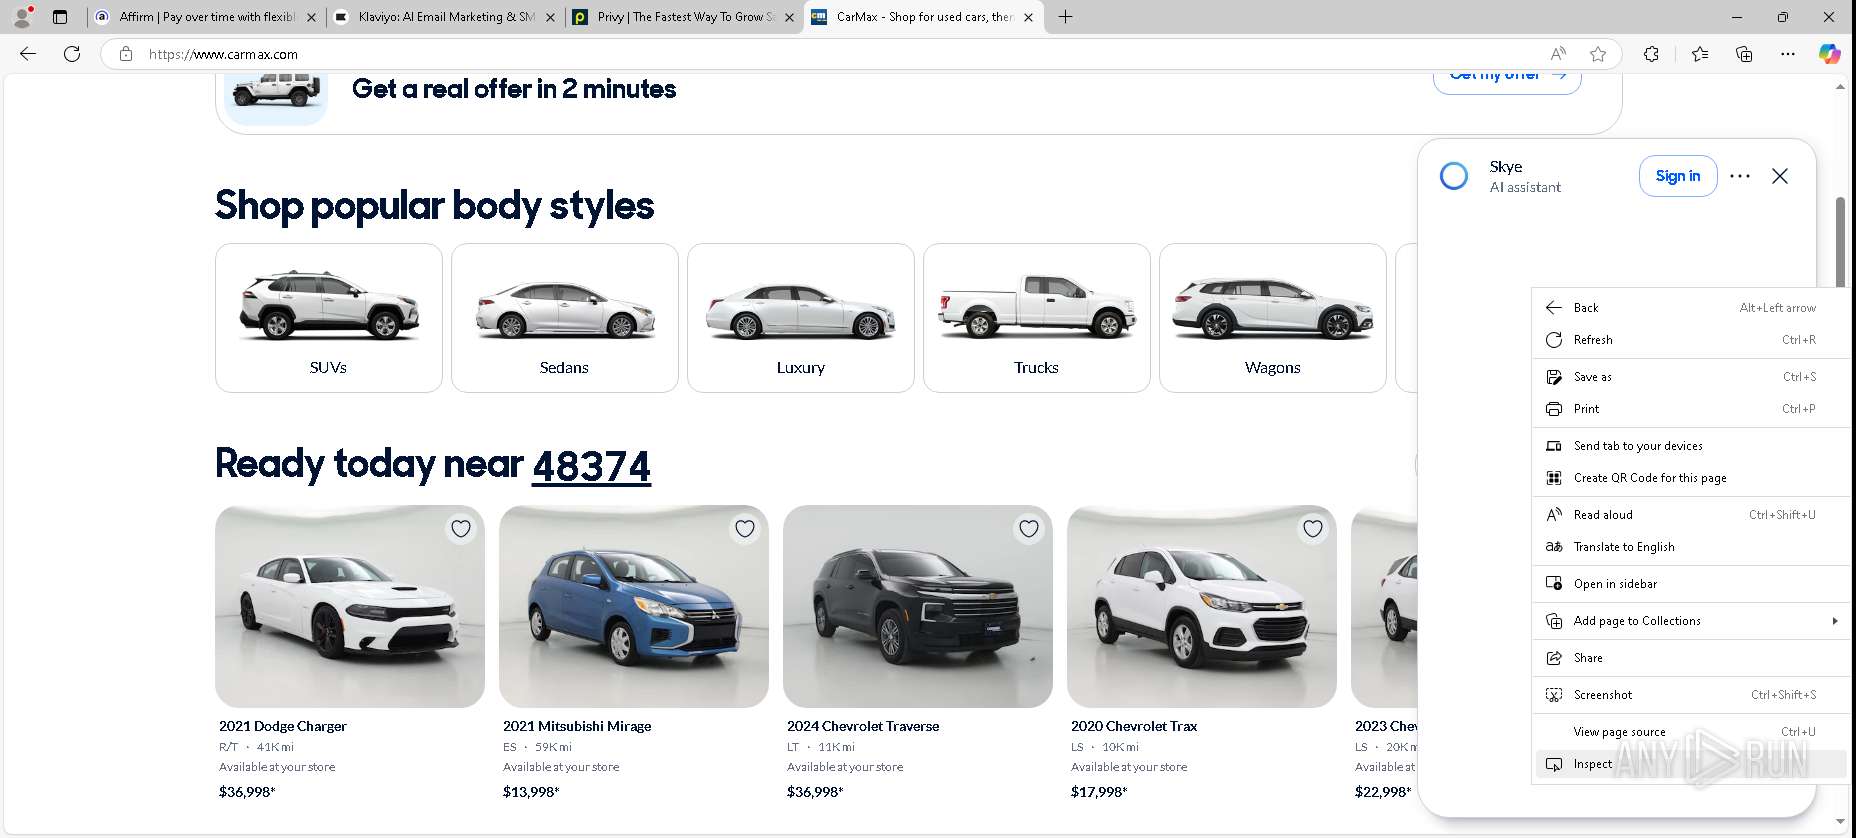Open browser settings and more menu

(1788, 54)
